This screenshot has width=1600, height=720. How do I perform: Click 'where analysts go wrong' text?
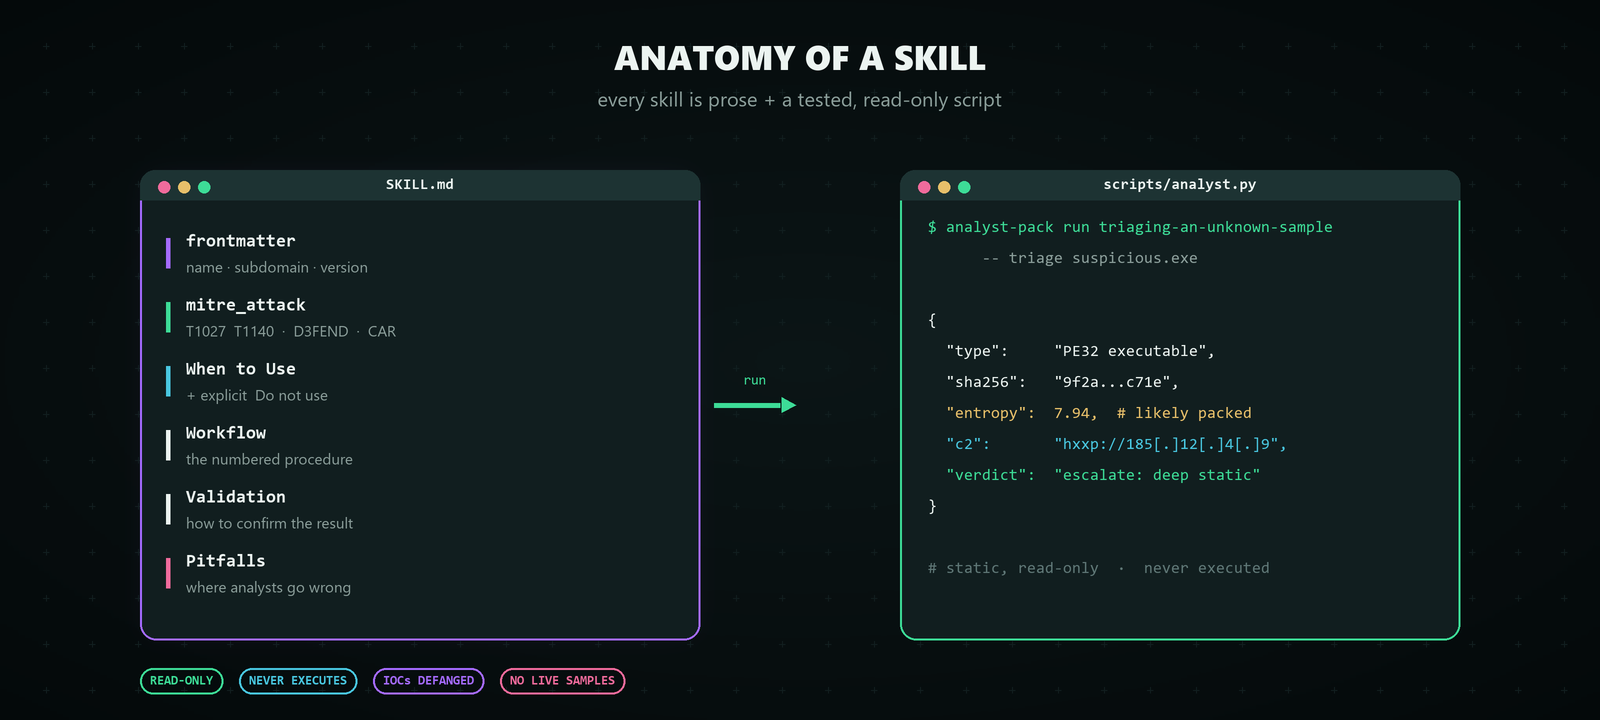click(x=269, y=588)
